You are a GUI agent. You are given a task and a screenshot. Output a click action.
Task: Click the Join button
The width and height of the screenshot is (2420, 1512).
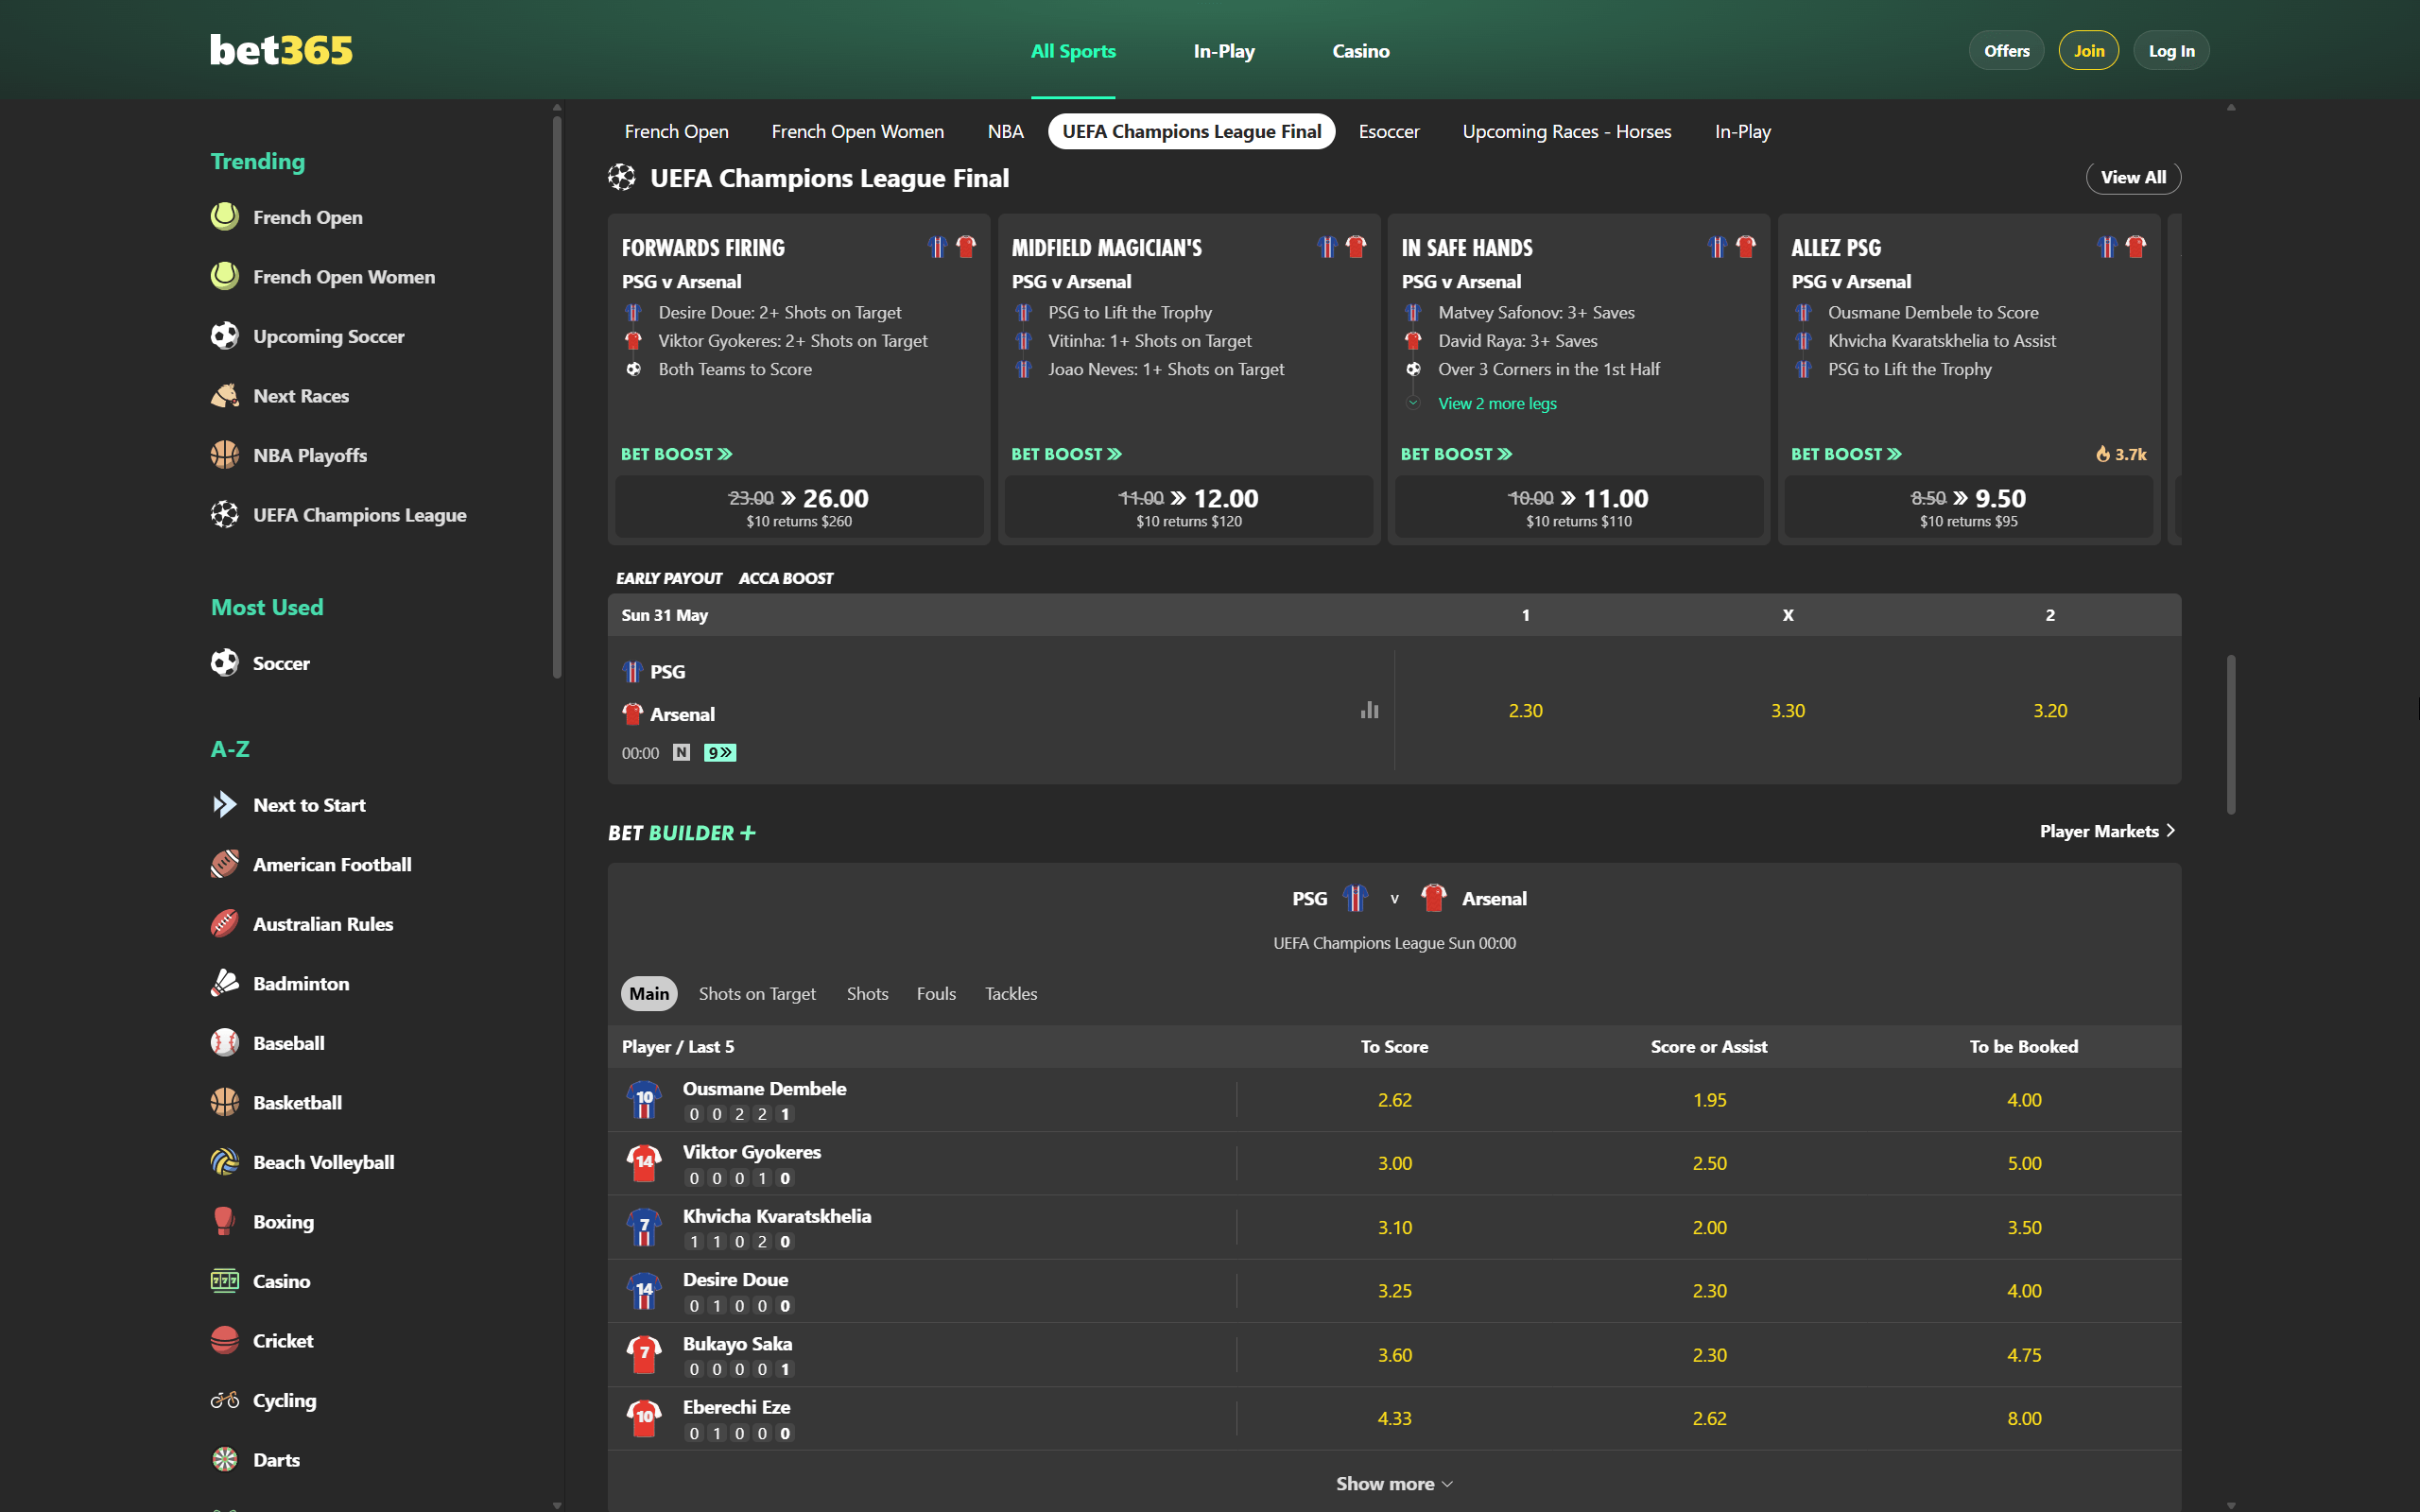(x=2088, y=51)
